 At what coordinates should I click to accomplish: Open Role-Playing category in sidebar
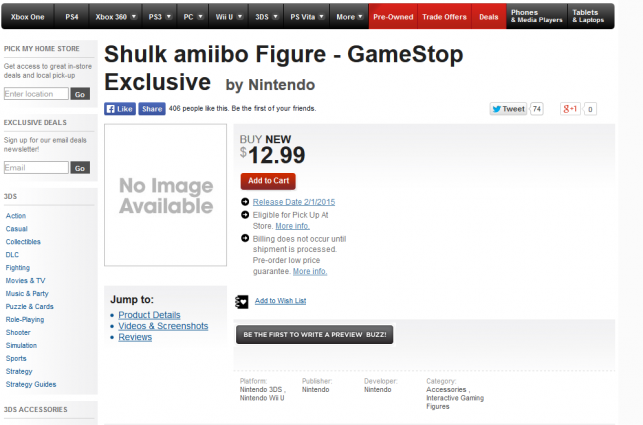[x=24, y=319]
